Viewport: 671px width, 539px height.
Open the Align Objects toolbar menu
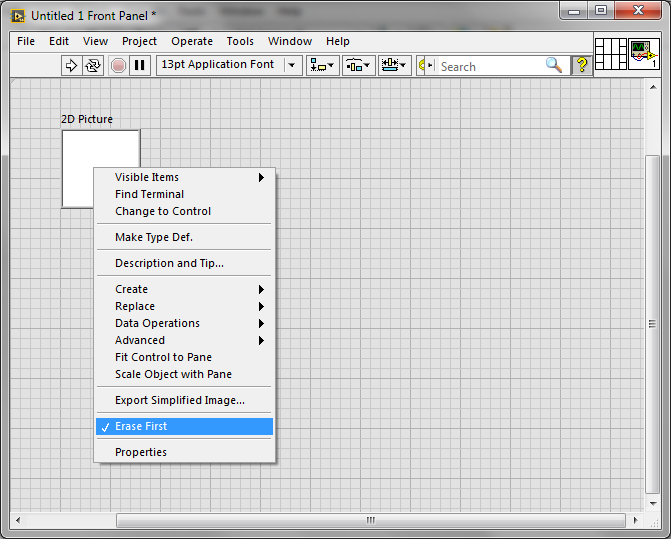point(323,65)
